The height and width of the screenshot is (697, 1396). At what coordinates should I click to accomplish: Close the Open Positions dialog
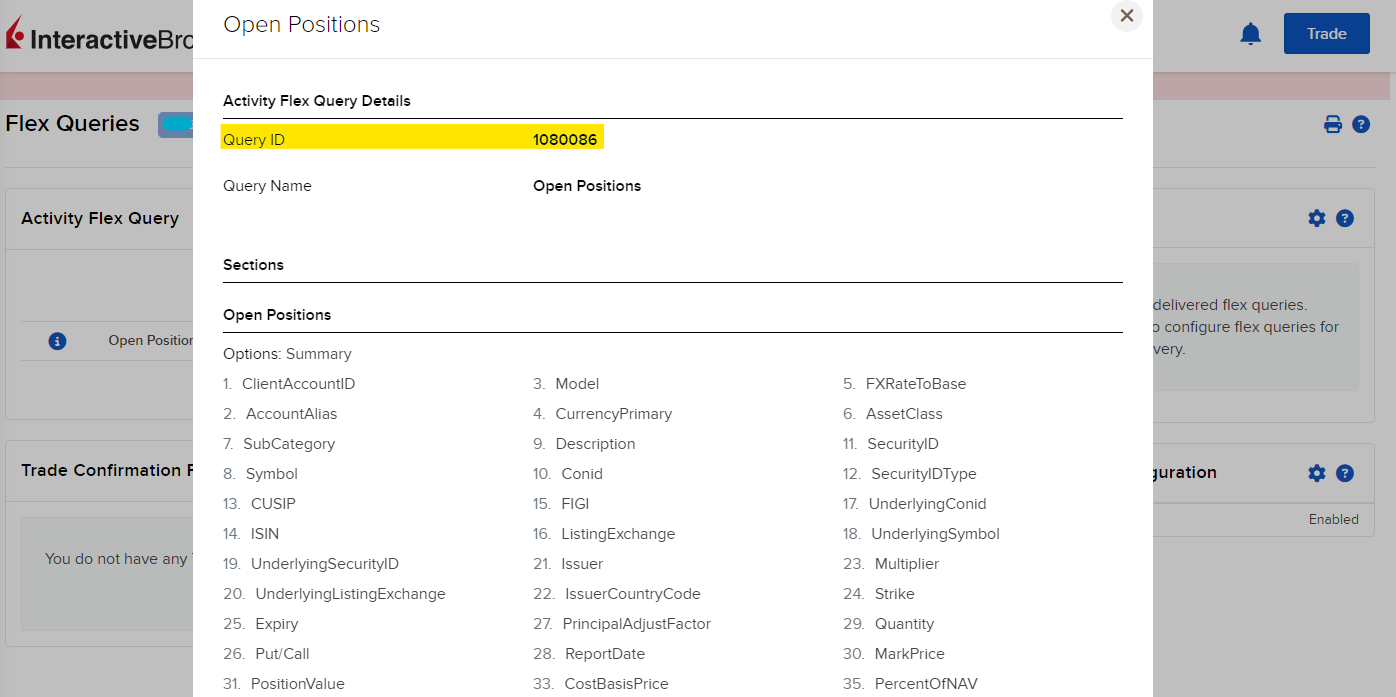1126,16
